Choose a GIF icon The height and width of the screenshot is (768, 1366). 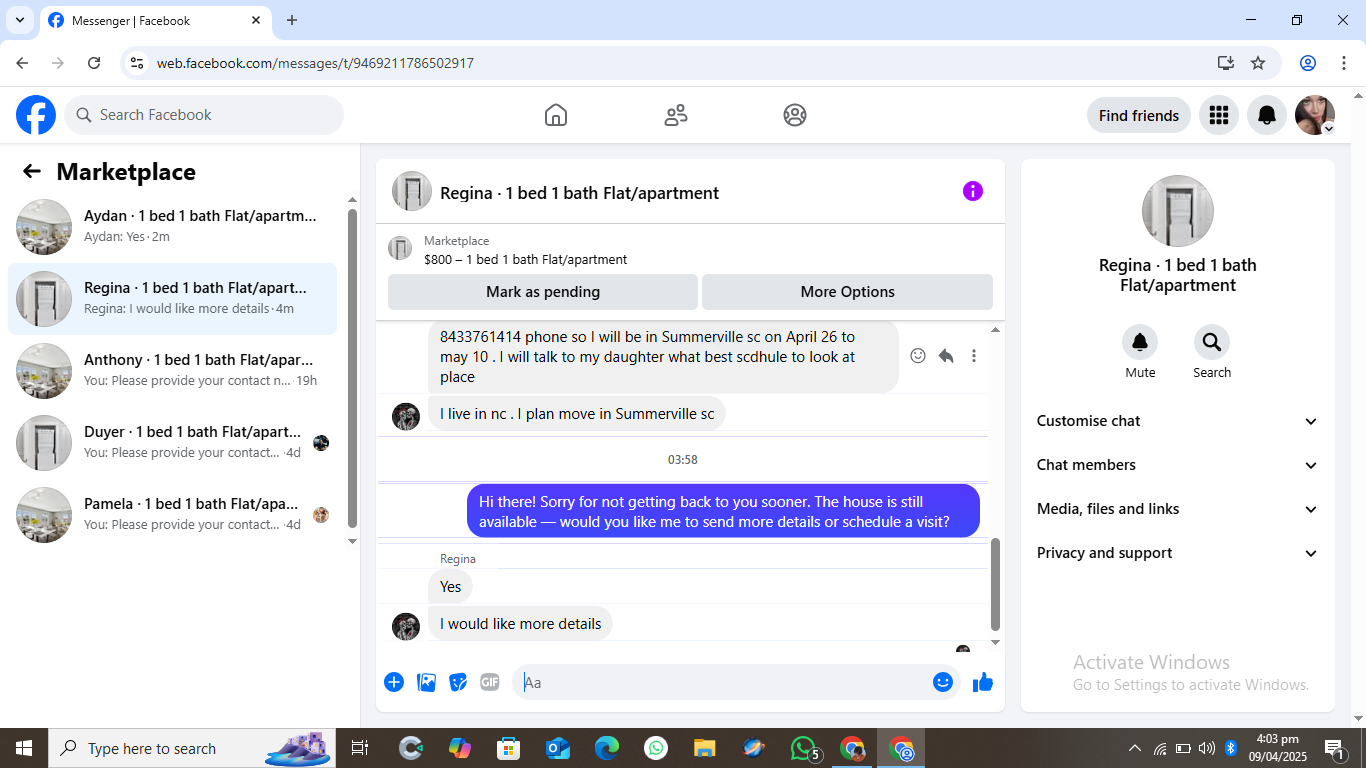click(x=490, y=682)
